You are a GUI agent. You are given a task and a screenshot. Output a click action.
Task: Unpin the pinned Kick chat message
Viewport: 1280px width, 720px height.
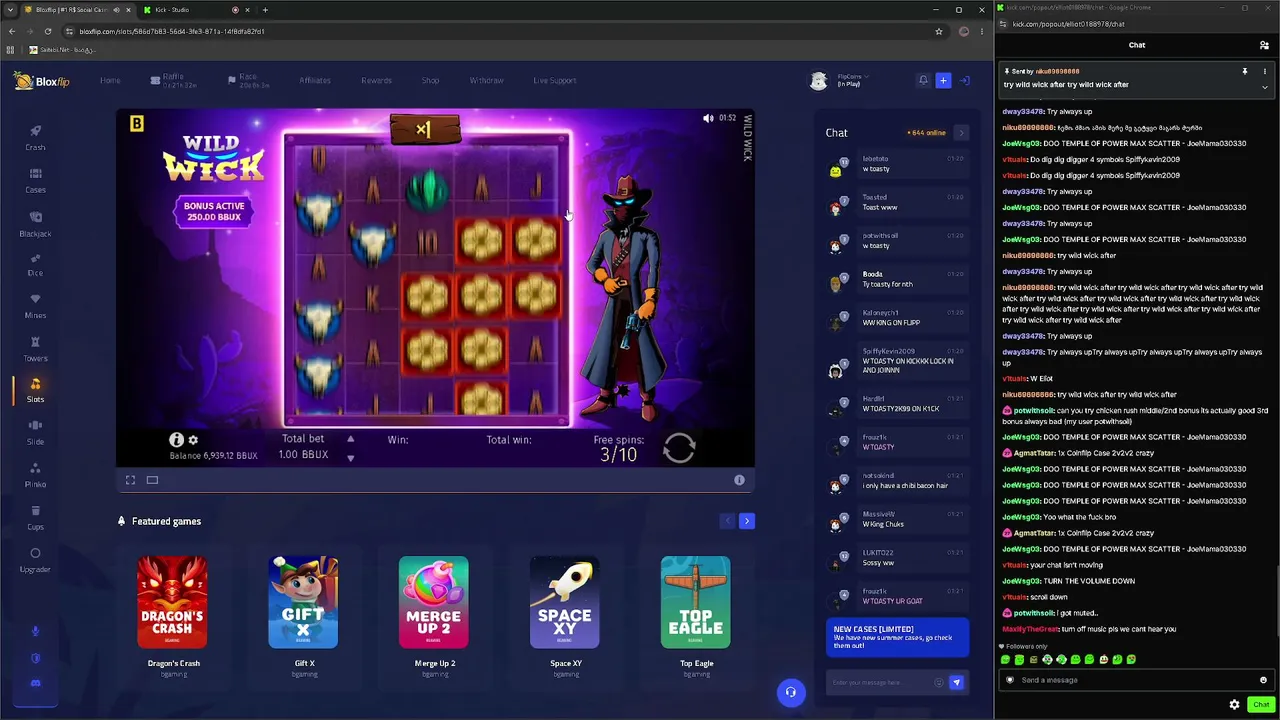1245,72
